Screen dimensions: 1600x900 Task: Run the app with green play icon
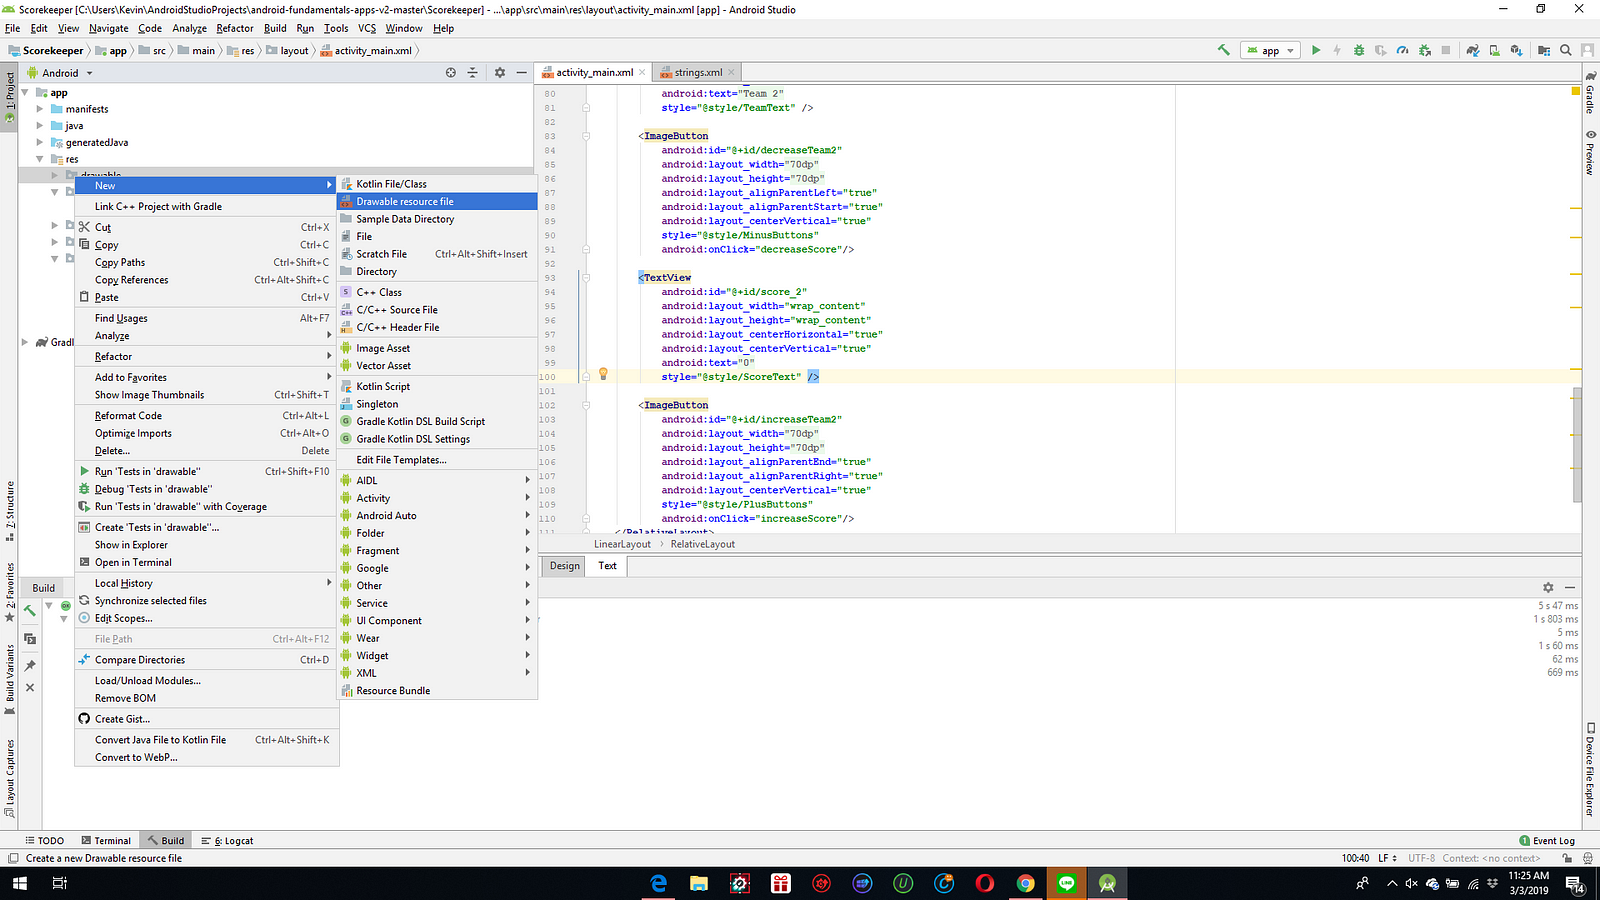pyautogui.click(x=1316, y=50)
